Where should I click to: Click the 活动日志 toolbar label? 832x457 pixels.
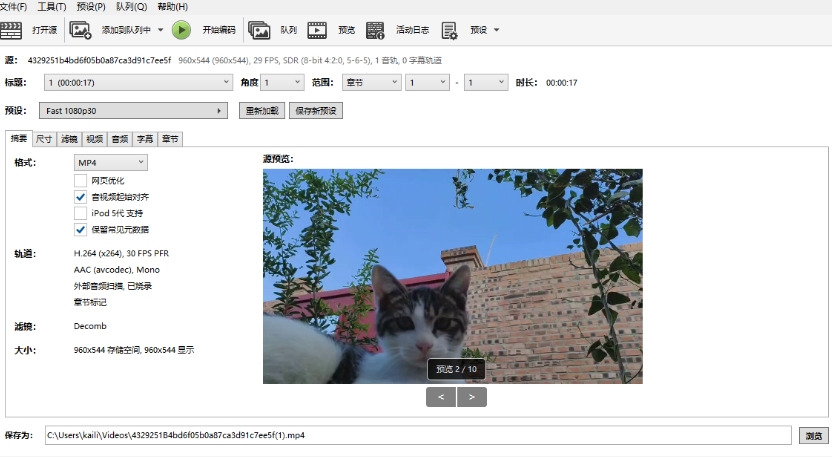tap(412, 30)
